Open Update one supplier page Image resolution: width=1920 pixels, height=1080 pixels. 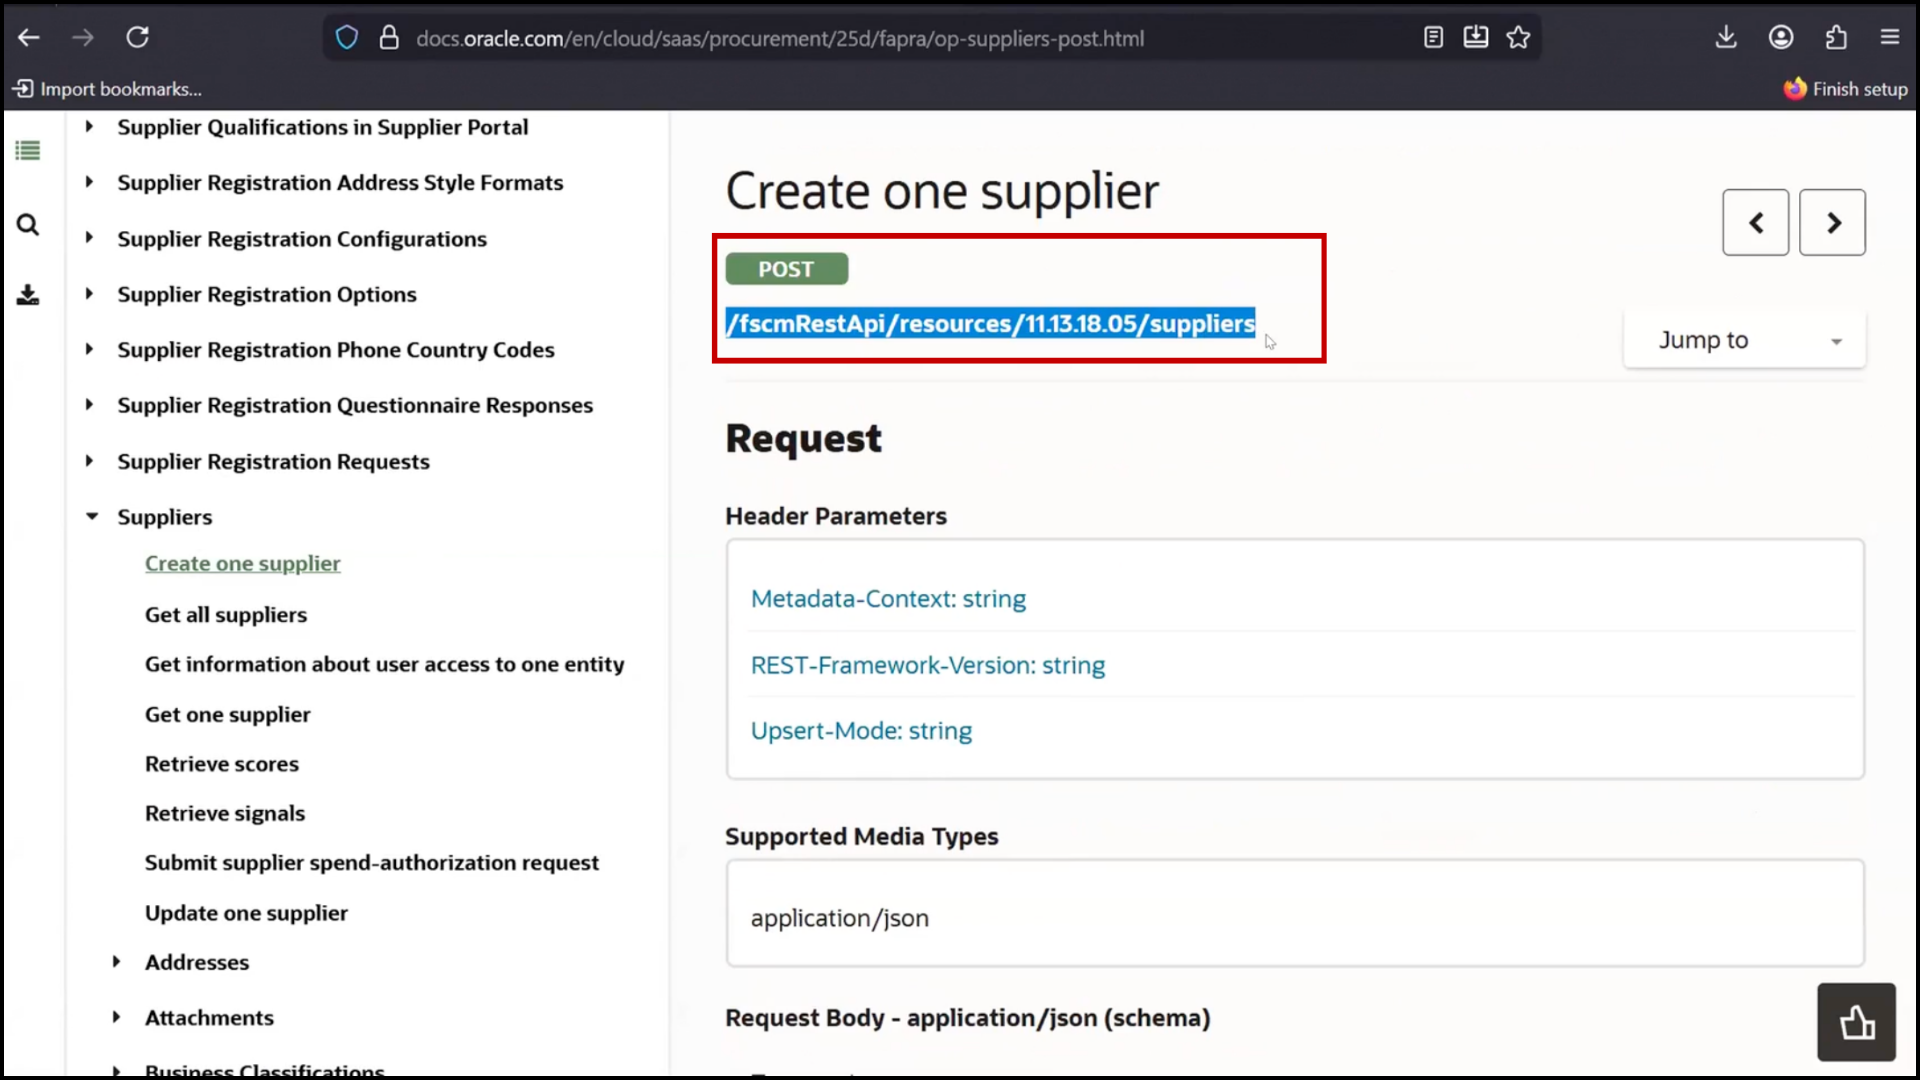[246, 913]
